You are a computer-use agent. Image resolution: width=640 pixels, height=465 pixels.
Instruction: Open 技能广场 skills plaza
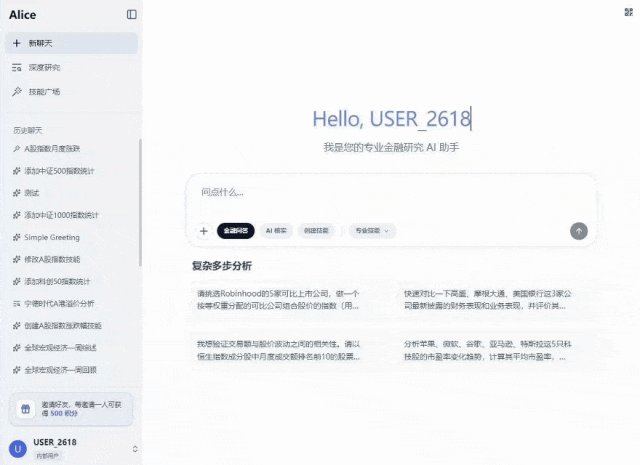point(71,91)
